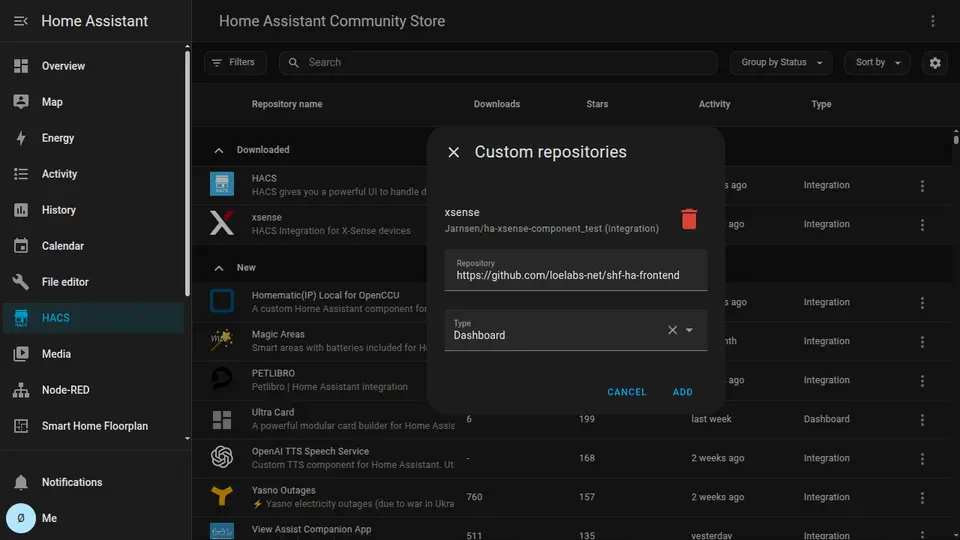Click the ADD button
Screen dimensions: 960x540
pos(683,392)
